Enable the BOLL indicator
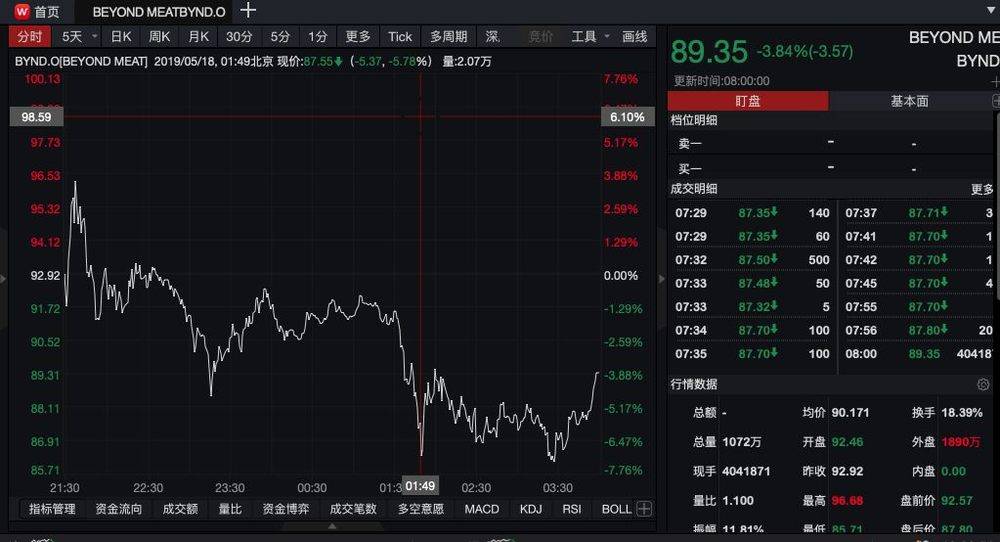The width and height of the screenshot is (1000, 542). pos(616,509)
